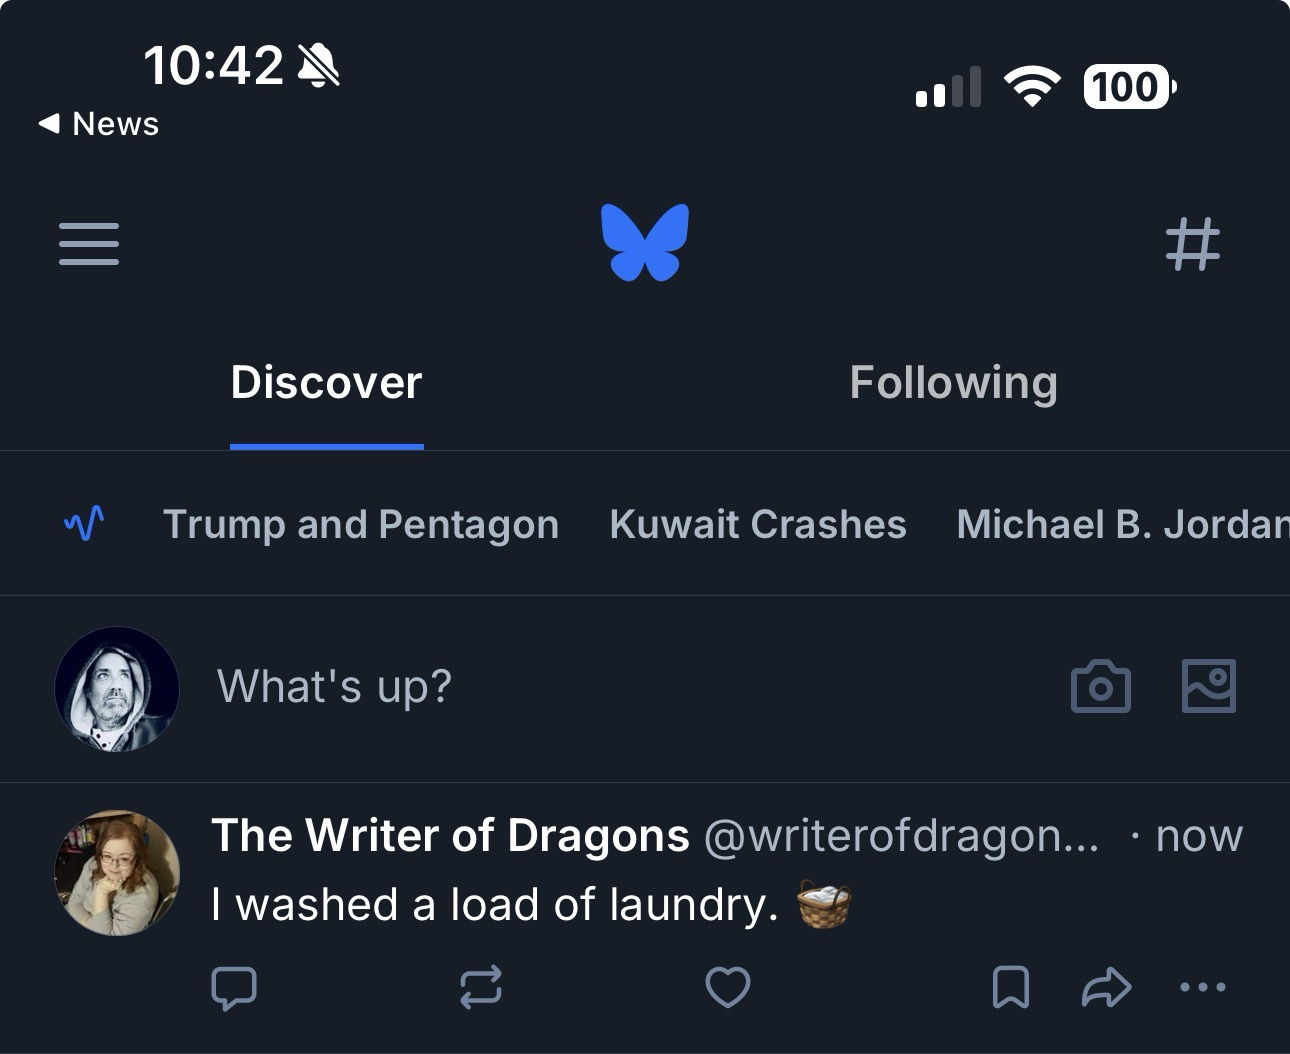Bookmark the laundry post
Screen dimensions: 1290x1054
click(x=1010, y=988)
